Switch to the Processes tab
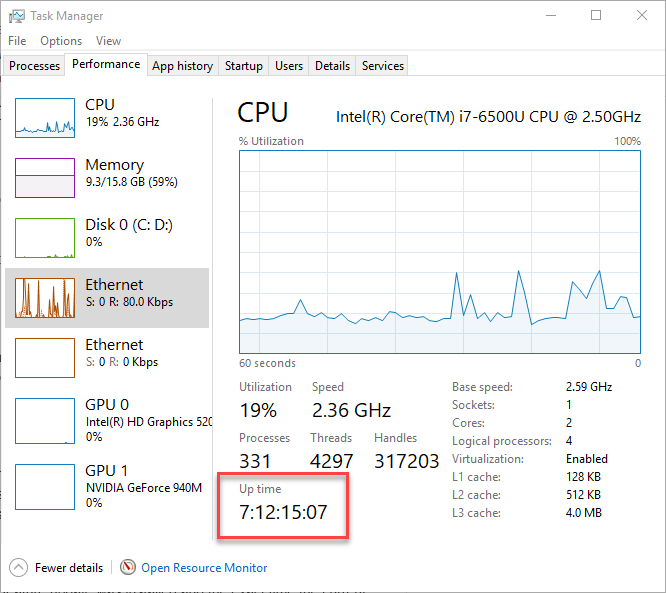 tap(35, 66)
